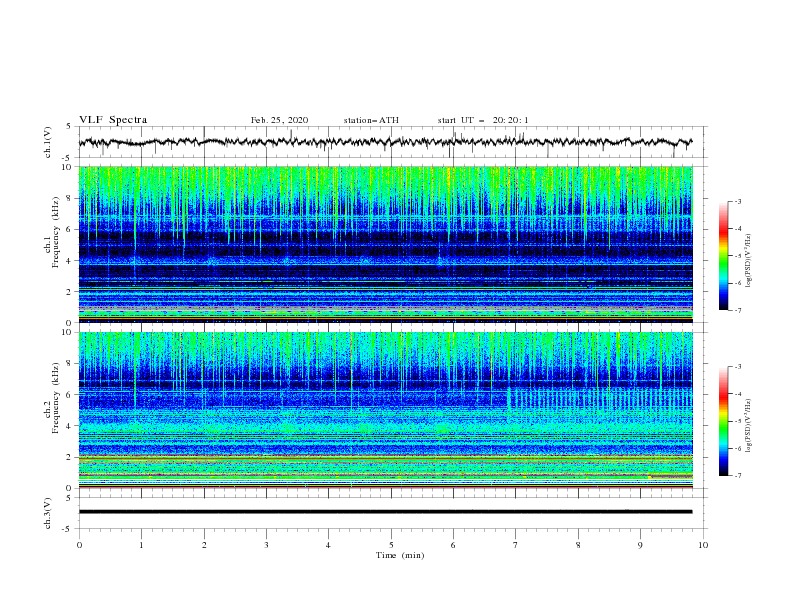Select the 'start UT = 20:20:1' text
This screenshot has height=612, width=792.
(483, 120)
